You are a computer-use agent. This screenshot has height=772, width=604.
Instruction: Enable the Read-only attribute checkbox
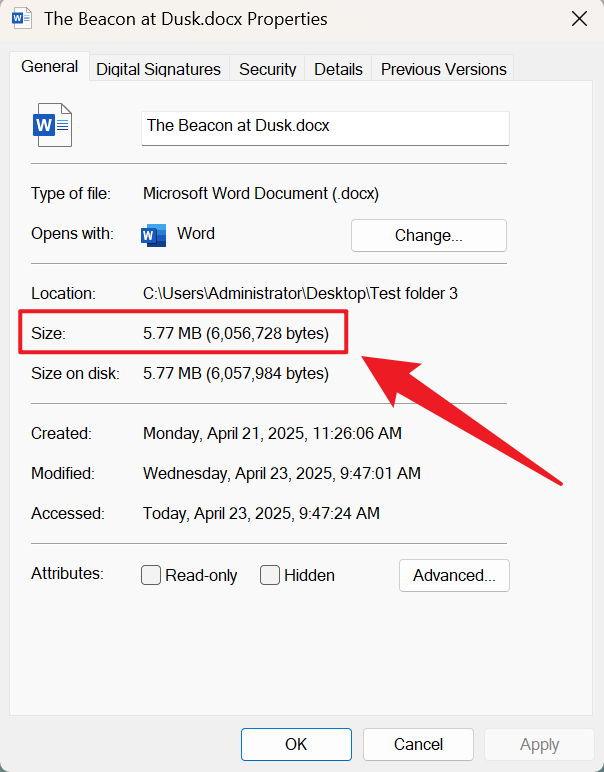[151, 575]
